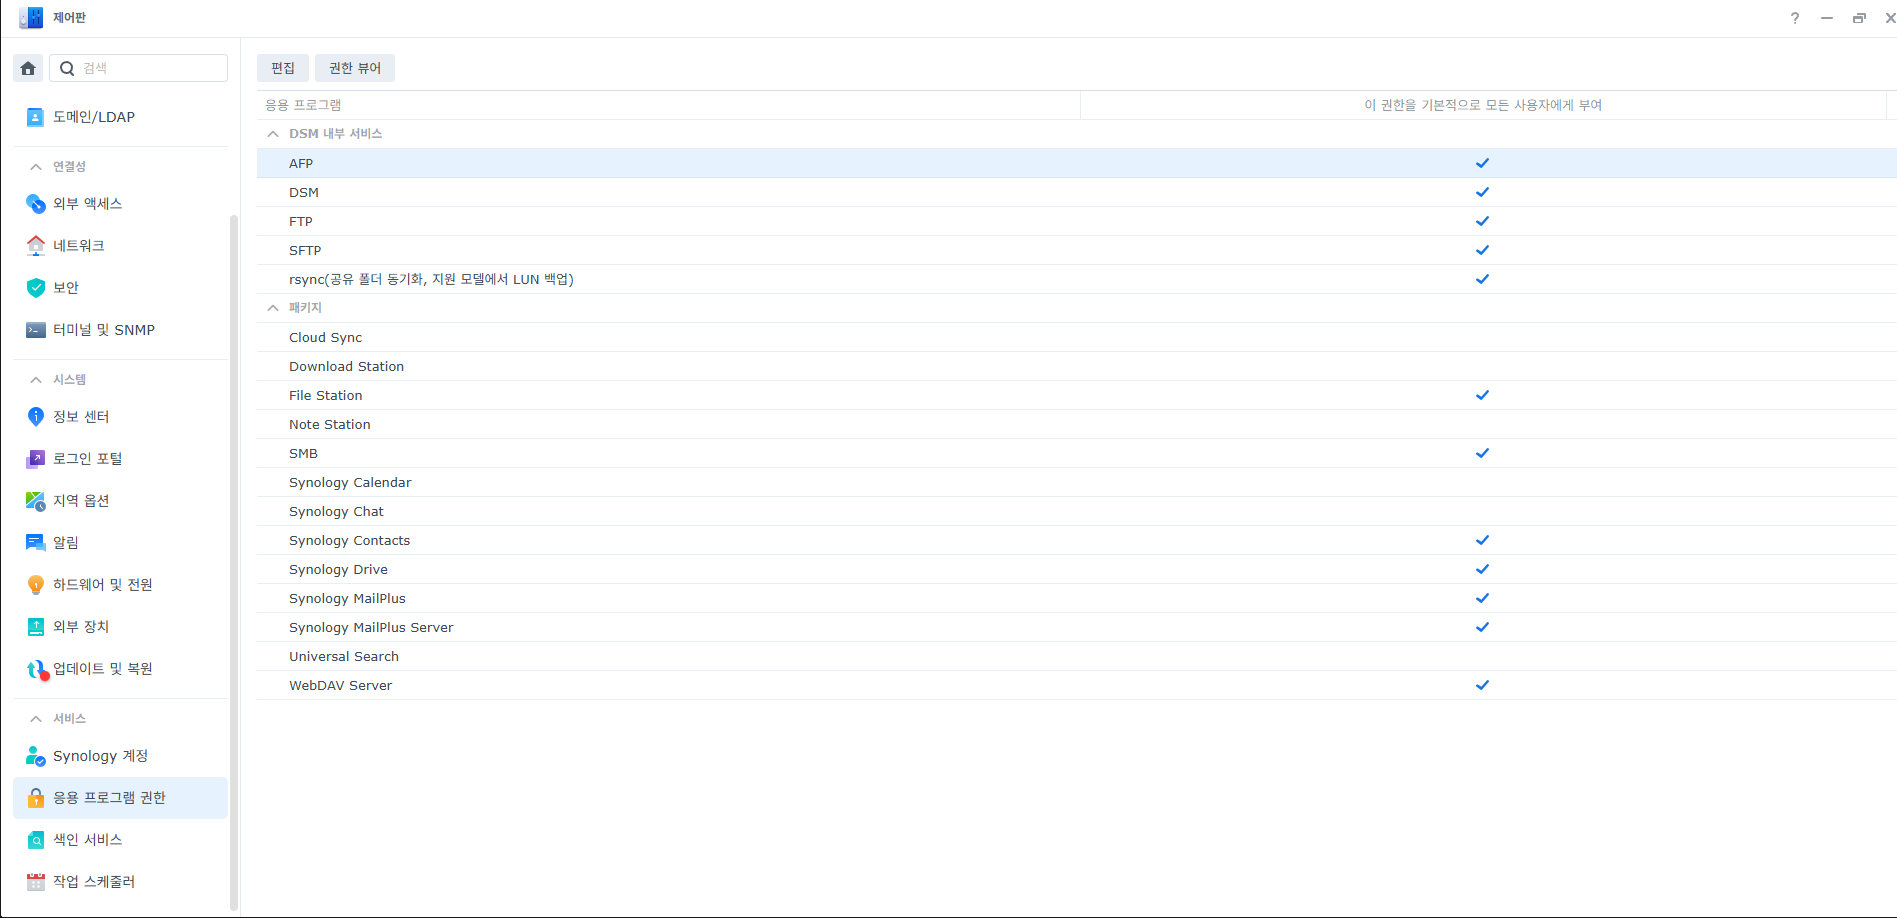Select the Universal Search row
1897x918 pixels.
click(1077, 656)
